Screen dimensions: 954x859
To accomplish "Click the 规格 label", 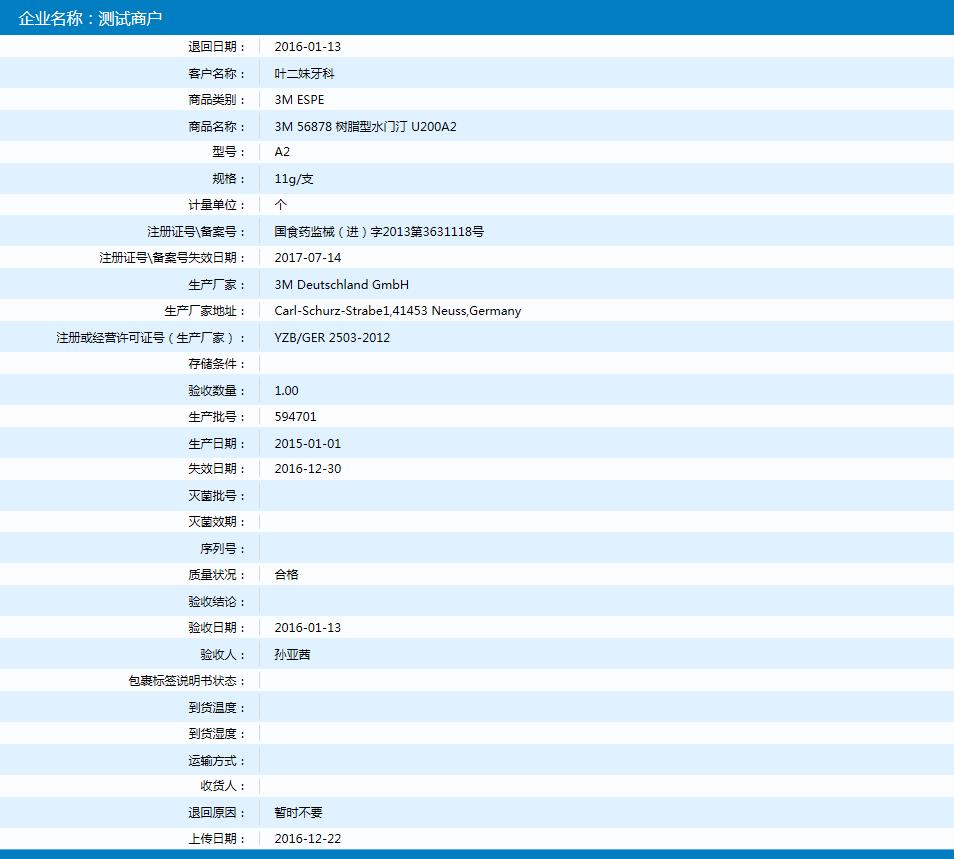I will coord(228,179).
